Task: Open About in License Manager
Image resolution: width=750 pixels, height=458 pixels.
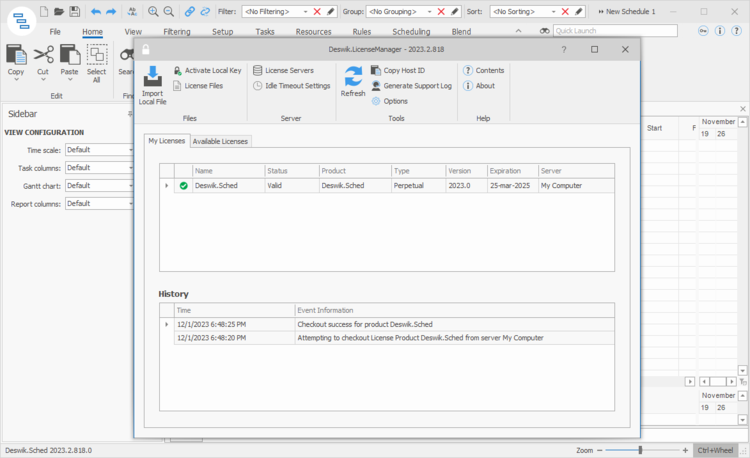Action: tap(479, 86)
